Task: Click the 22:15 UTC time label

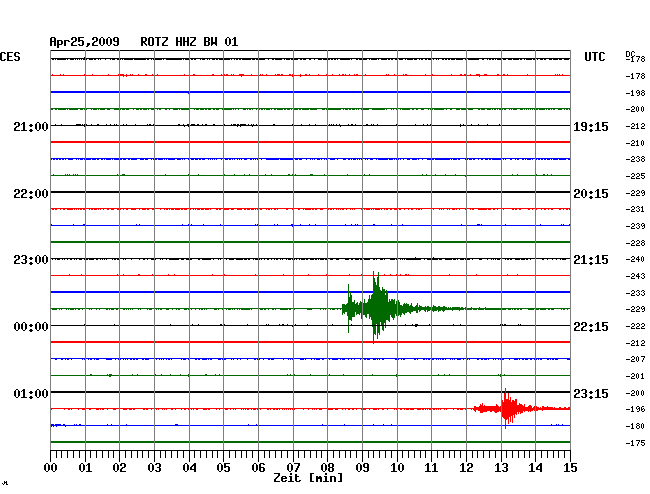Action: pos(591,327)
